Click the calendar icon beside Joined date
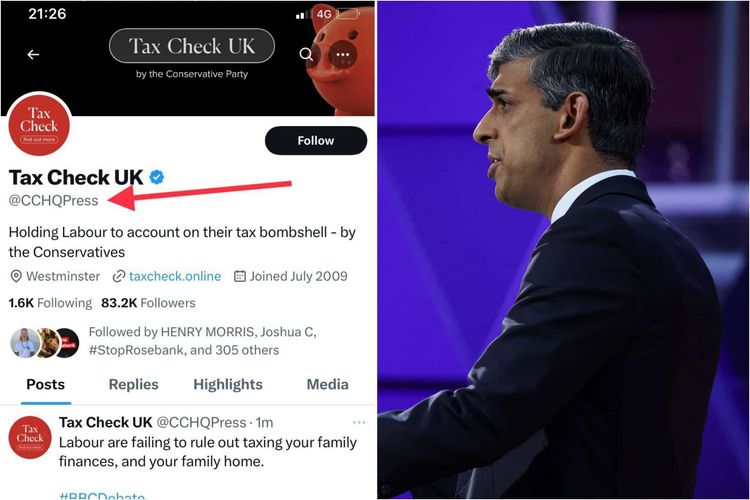This screenshot has width=750, height=500. [240, 276]
